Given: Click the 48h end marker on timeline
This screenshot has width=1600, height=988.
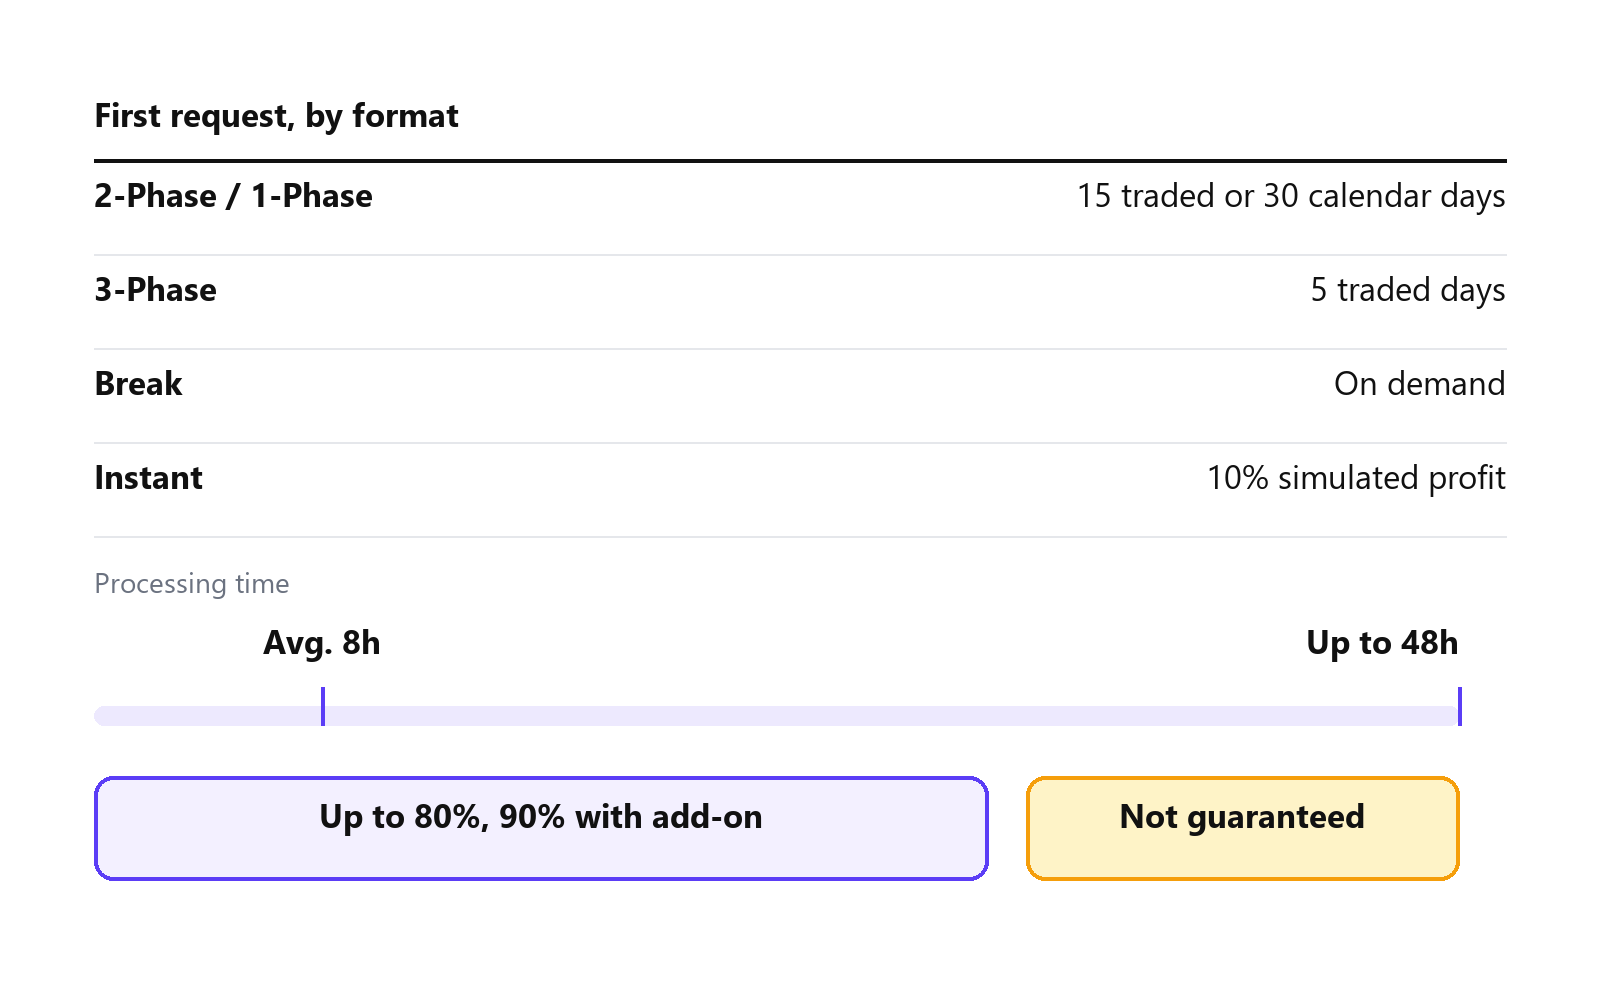Looking at the screenshot, I should tap(1460, 706).
